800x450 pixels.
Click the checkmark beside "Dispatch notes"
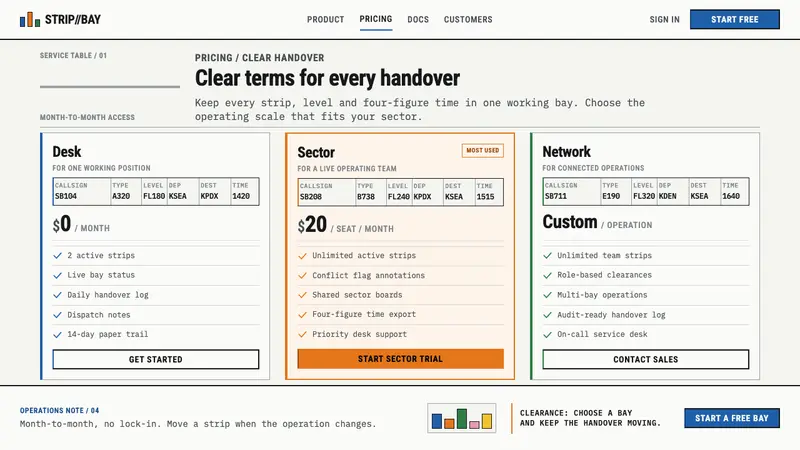pyautogui.click(x=58, y=315)
